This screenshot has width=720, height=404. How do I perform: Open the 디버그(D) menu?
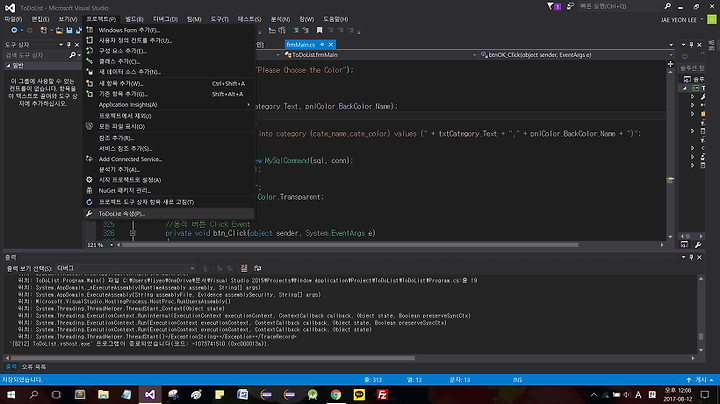pos(165,19)
